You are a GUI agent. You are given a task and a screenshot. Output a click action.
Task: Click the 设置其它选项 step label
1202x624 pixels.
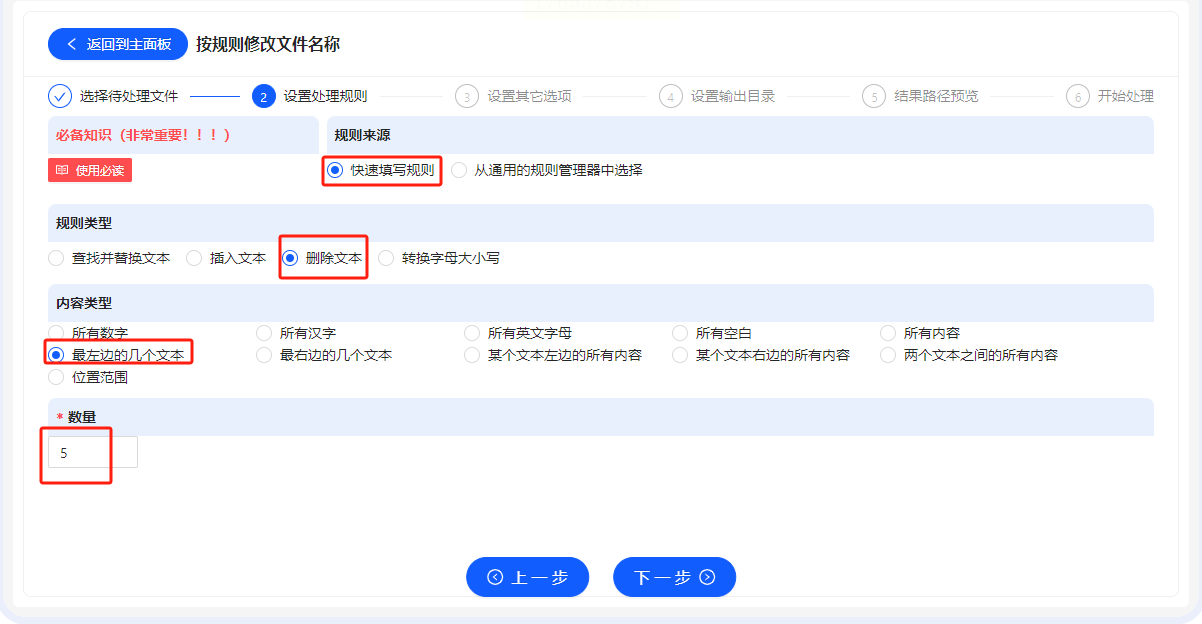(529, 96)
